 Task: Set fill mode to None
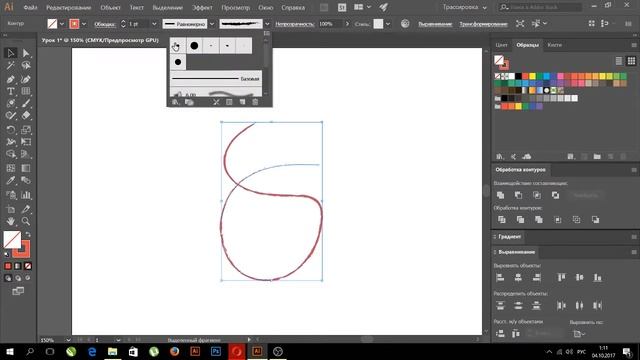[28, 266]
